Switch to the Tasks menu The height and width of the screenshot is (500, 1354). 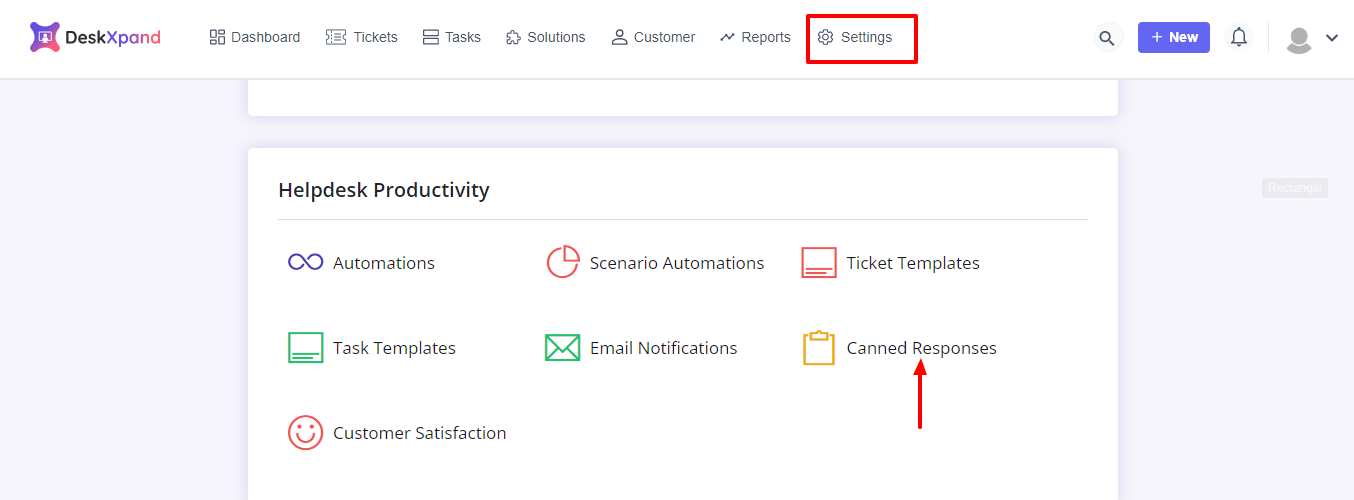click(451, 37)
